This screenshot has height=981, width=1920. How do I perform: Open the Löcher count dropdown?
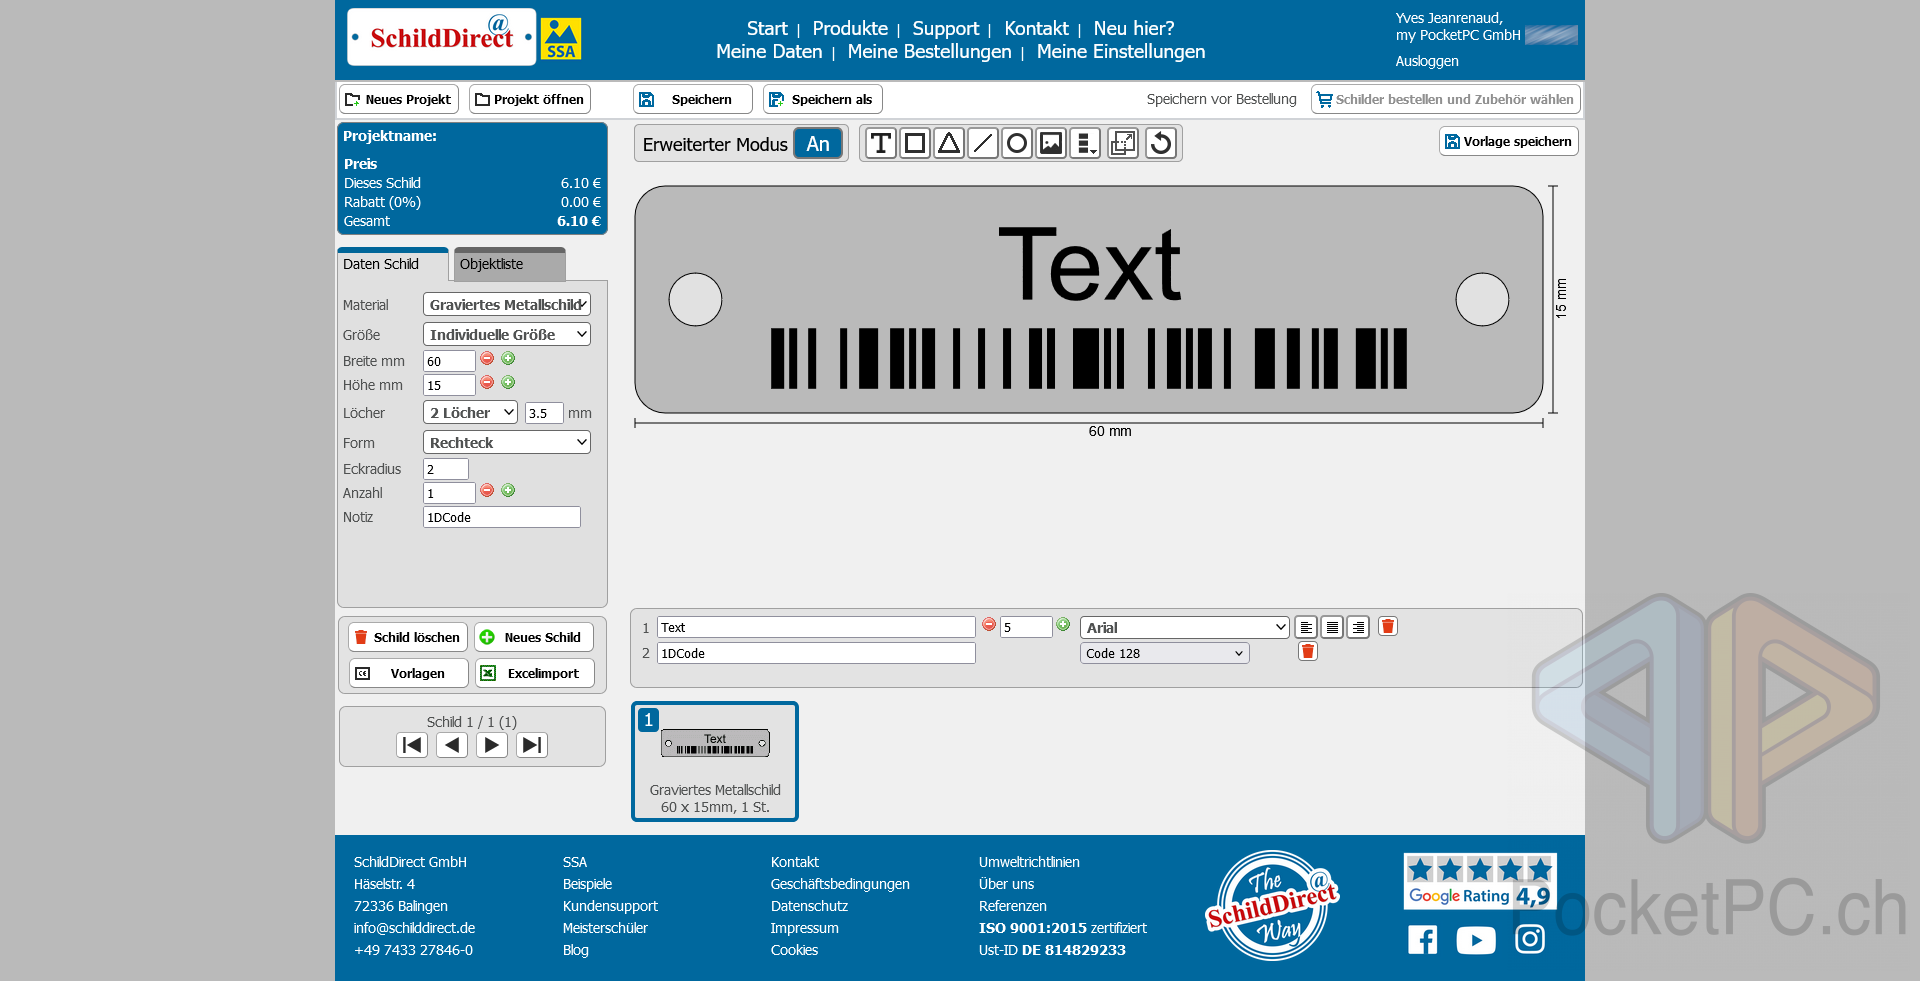[x=470, y=412]
